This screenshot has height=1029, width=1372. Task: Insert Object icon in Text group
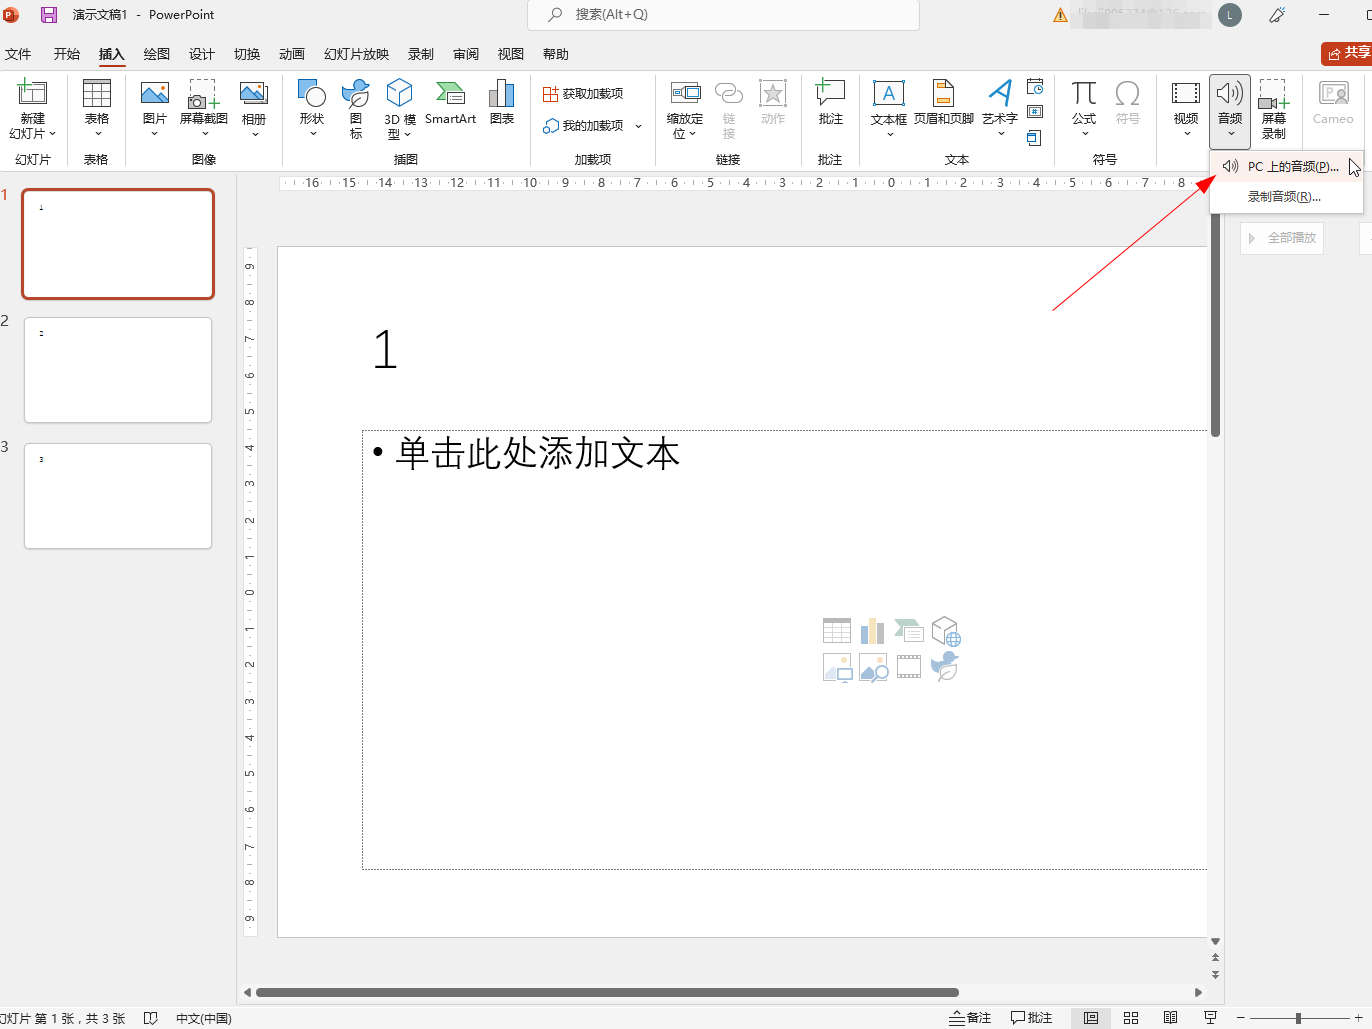coord(1035,137)
